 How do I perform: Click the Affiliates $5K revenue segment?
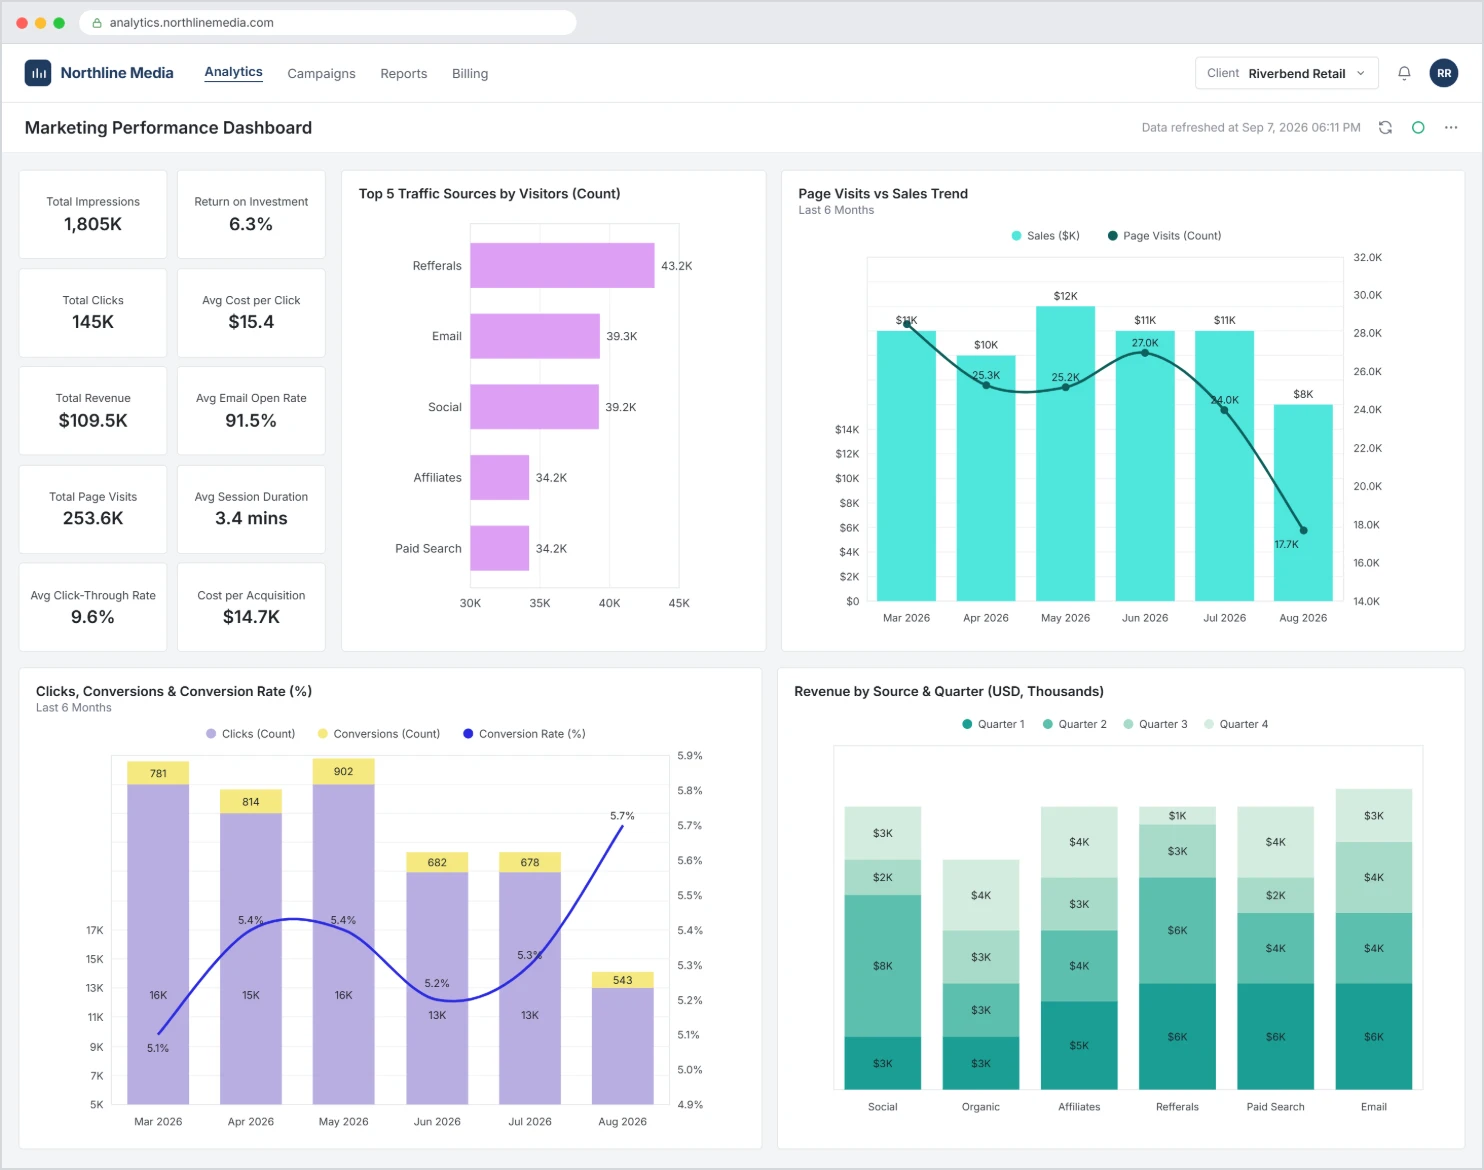pyautogui.click(x=1079, y=1045)
